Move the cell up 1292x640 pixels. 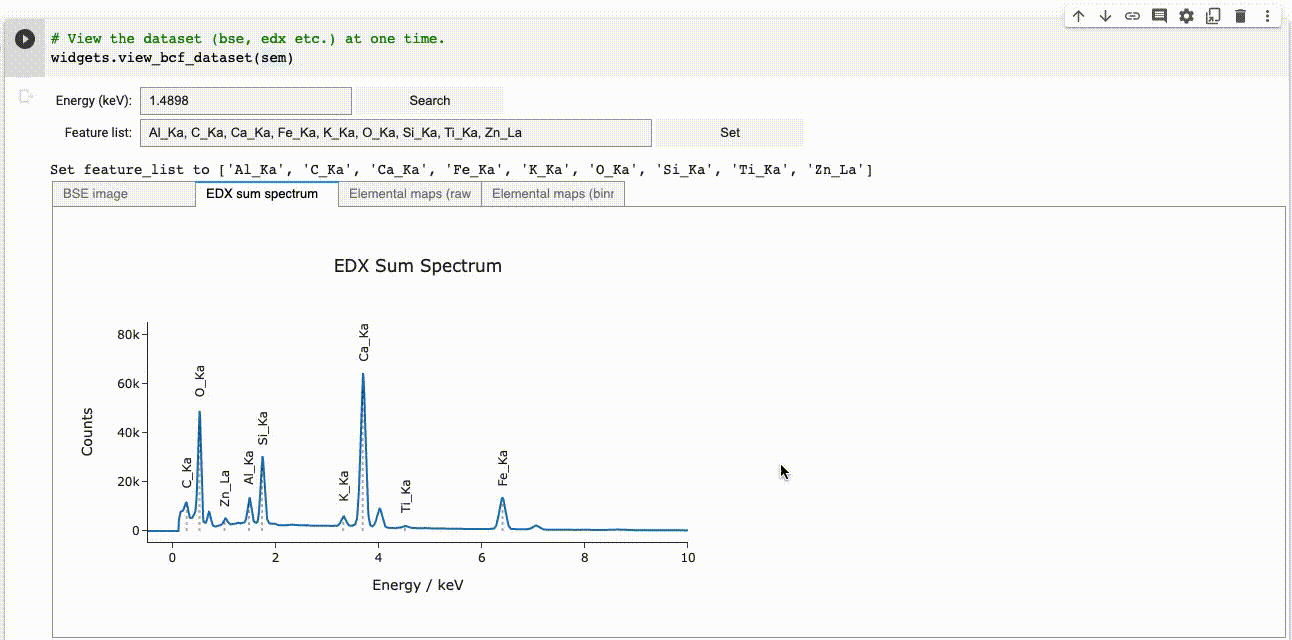point(1078,16)
